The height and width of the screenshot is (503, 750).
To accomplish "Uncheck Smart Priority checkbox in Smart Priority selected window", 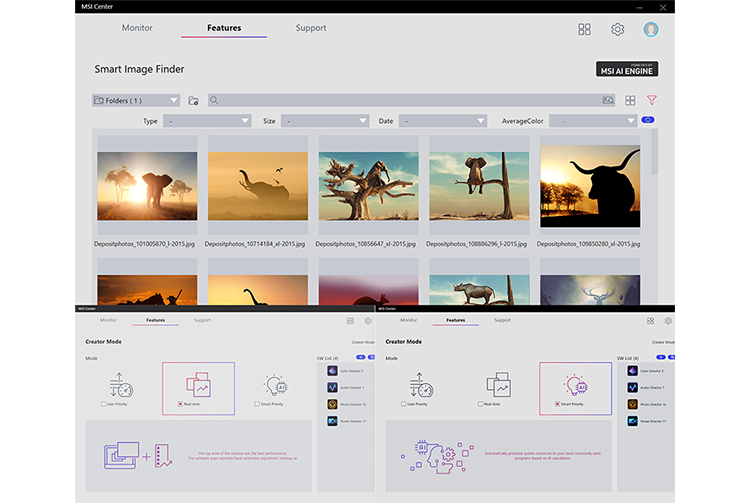I will click(x=557, y=404).
